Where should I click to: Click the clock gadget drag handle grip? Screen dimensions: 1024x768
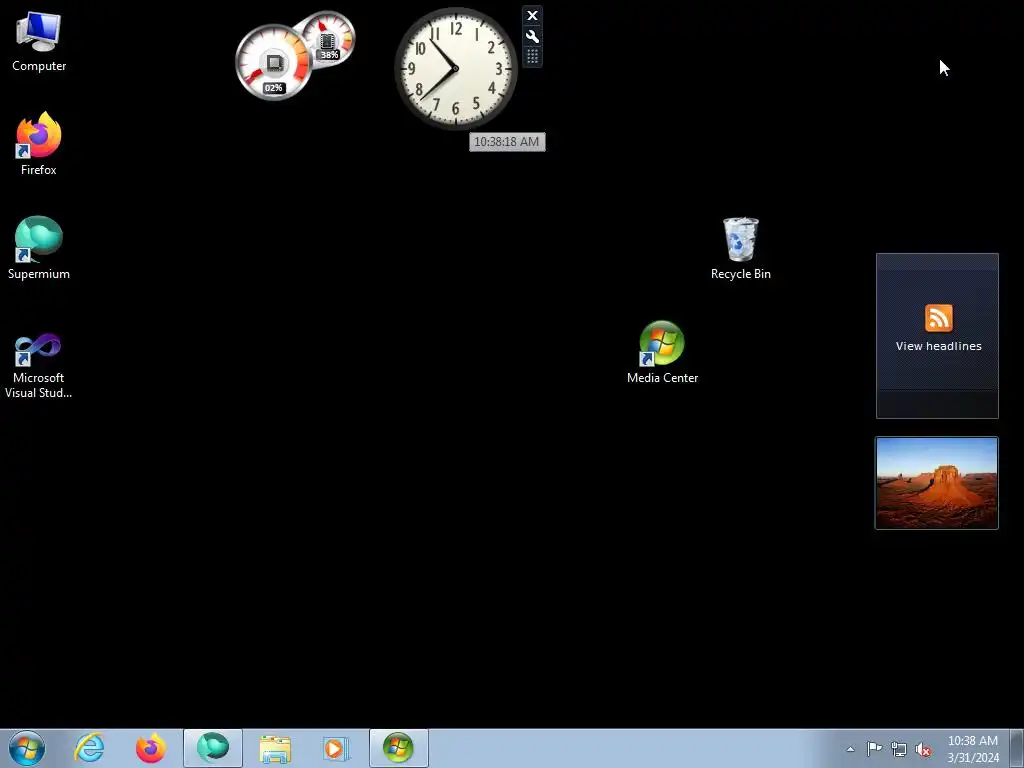pyautogui.click(x=532, y=57)
